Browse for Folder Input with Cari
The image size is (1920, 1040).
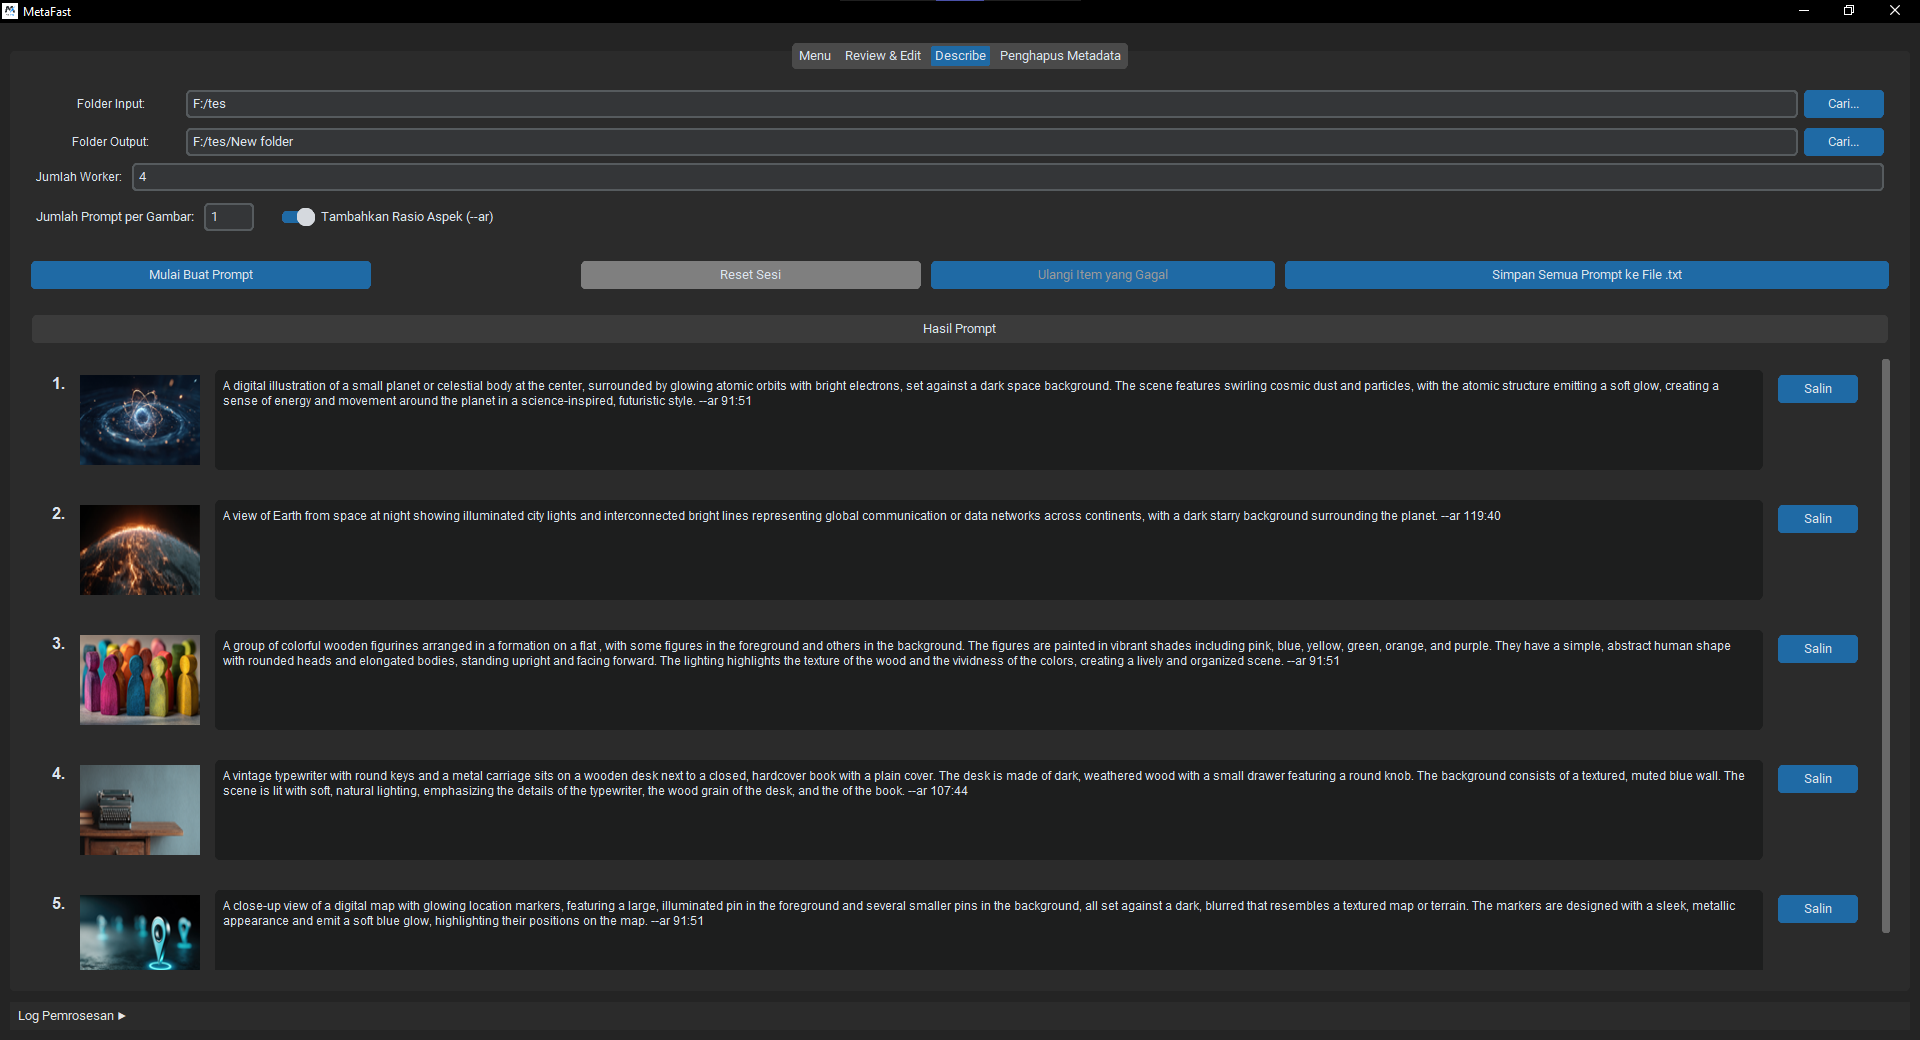tap(1843, 104)
